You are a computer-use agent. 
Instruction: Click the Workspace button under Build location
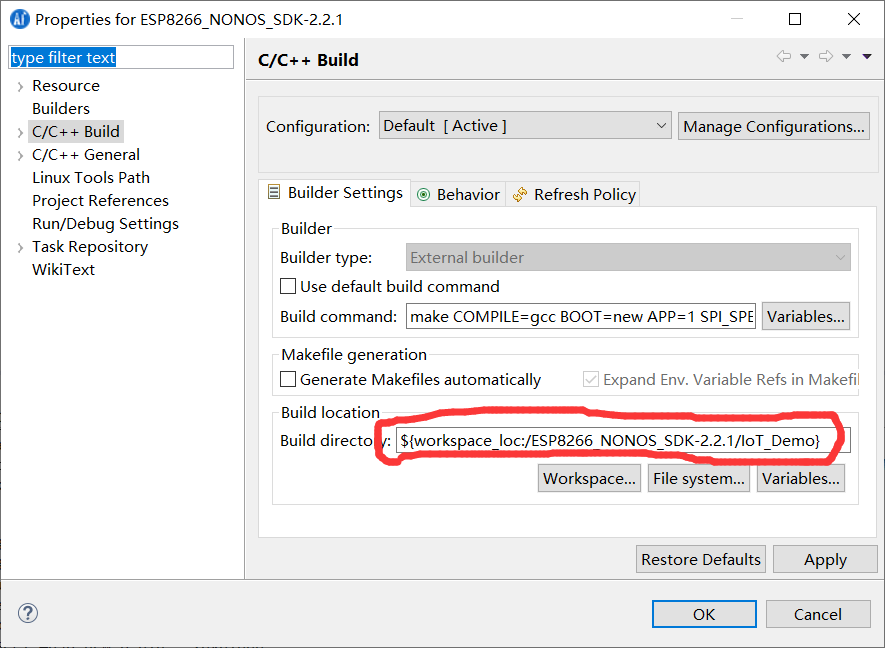pyautogui.click(x=589, y=478)
